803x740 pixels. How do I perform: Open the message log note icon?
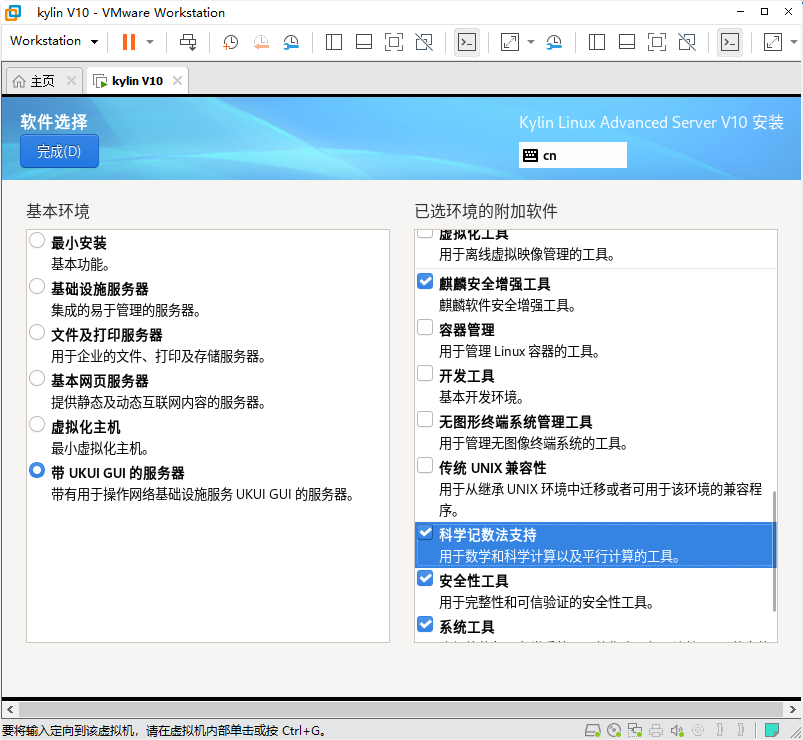[771, 731]
